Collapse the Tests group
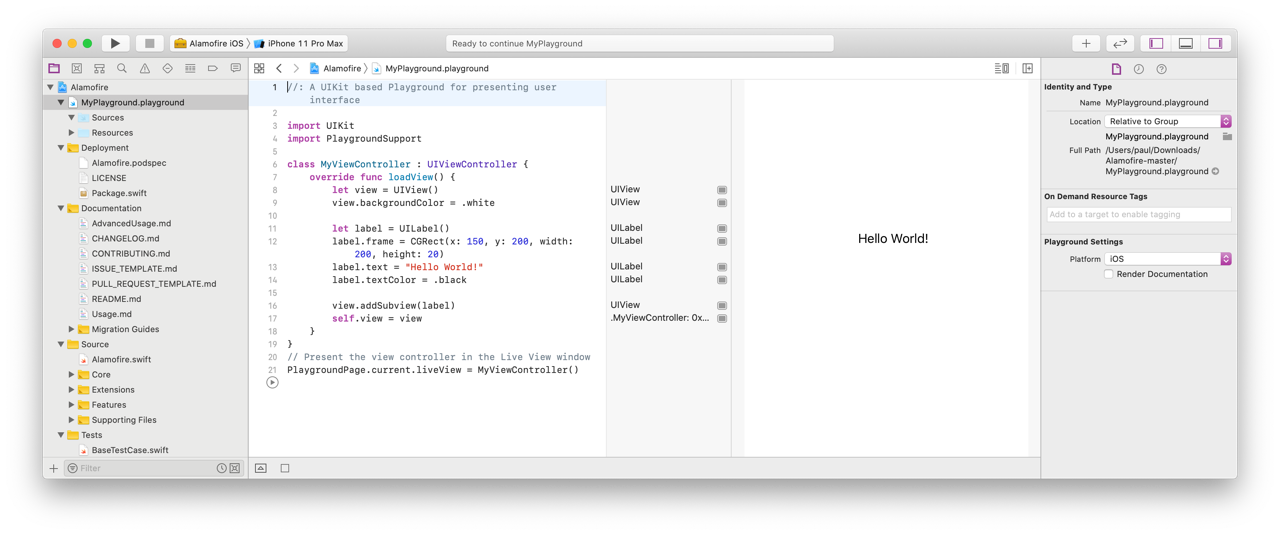Image resolution: width=1280 pixels, height=535 pixels. click(61, 435)
